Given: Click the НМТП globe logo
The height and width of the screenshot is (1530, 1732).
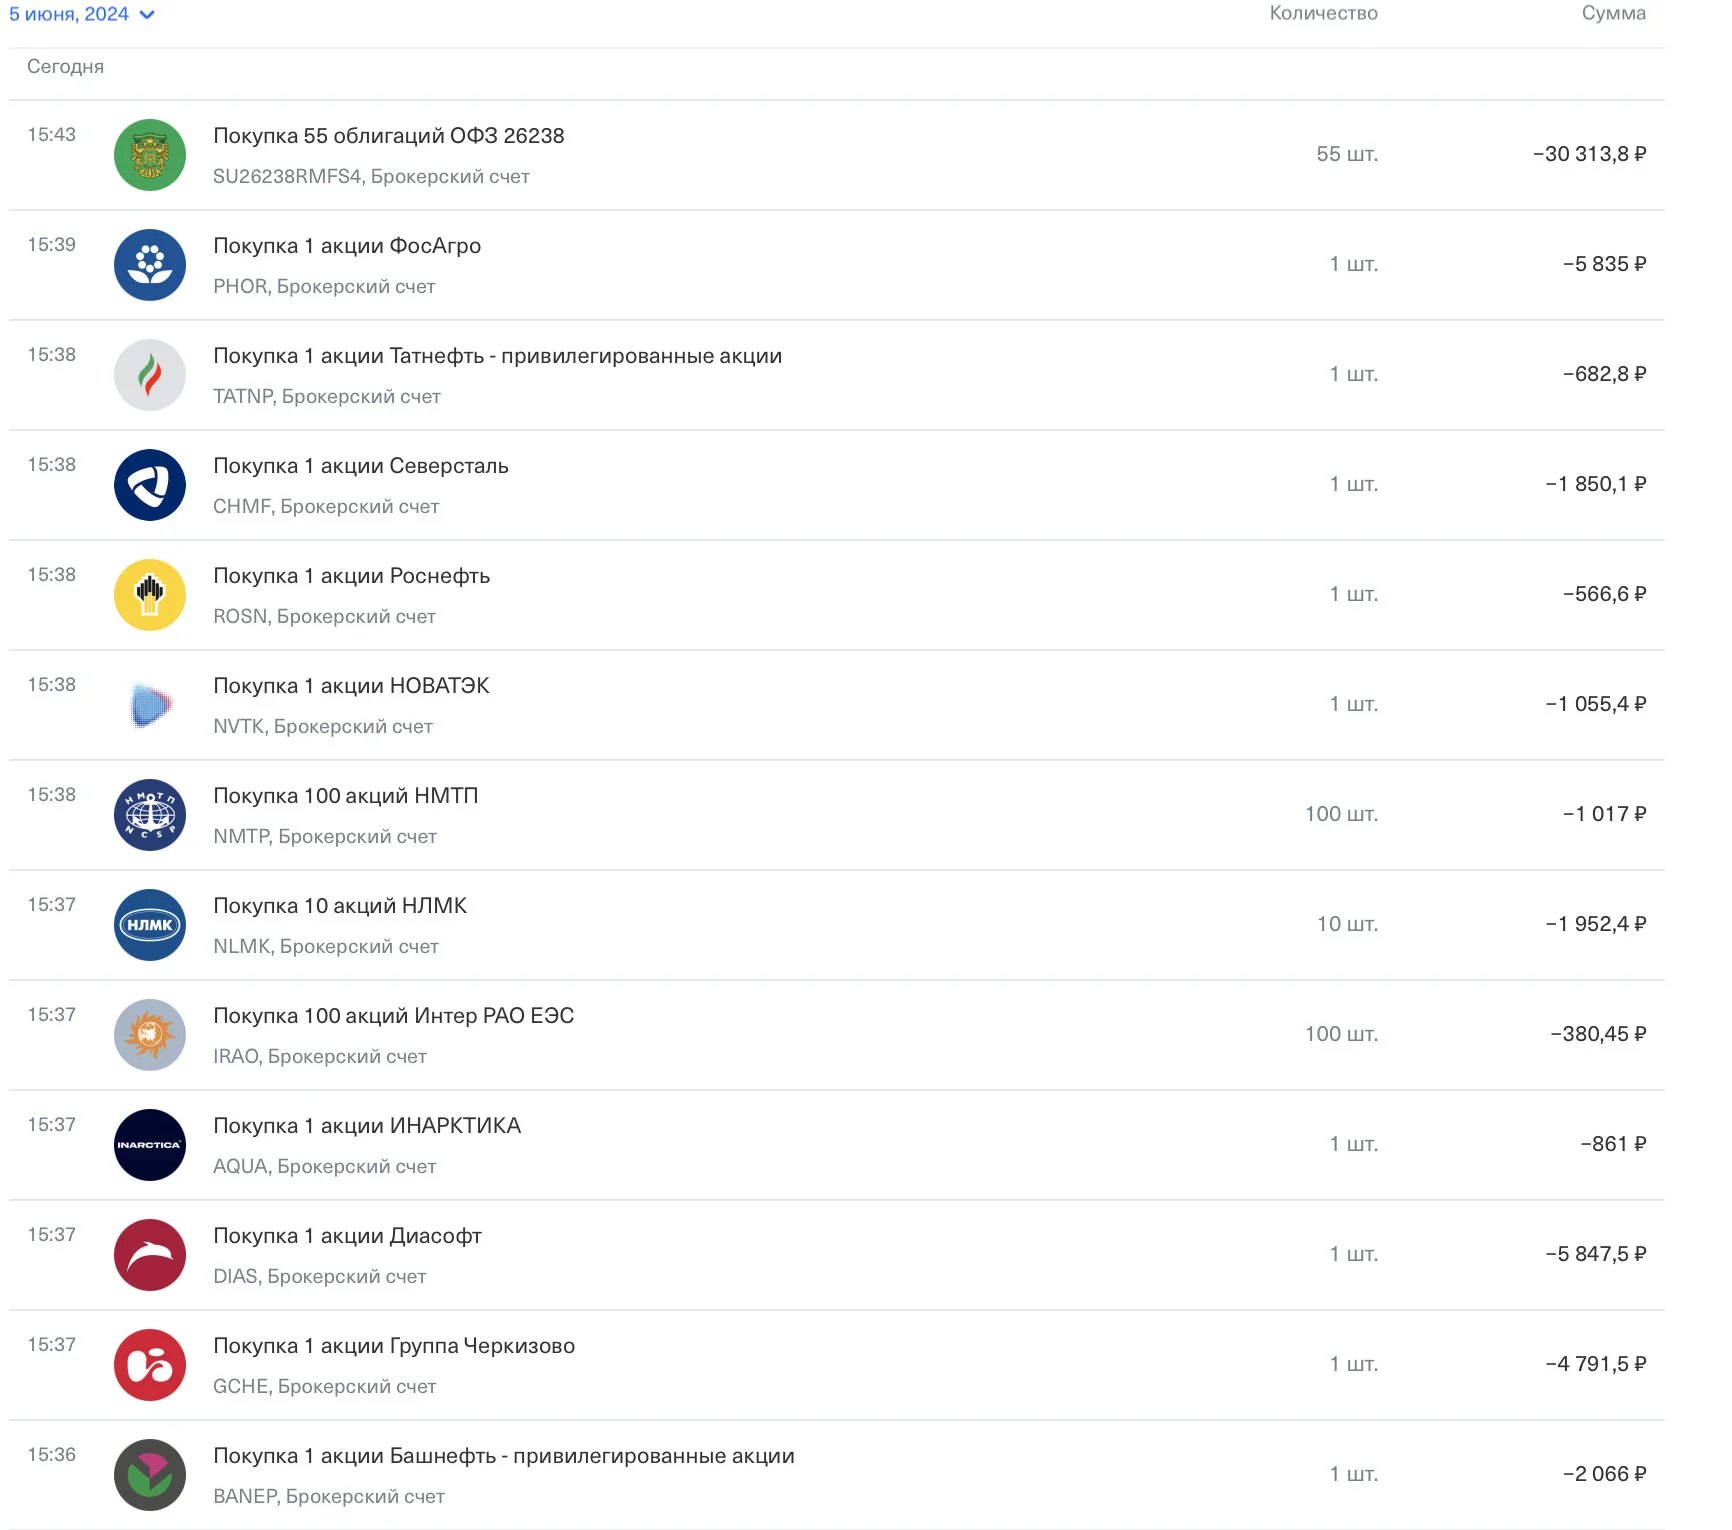Looking at the screenshot, I should [150, 815].
